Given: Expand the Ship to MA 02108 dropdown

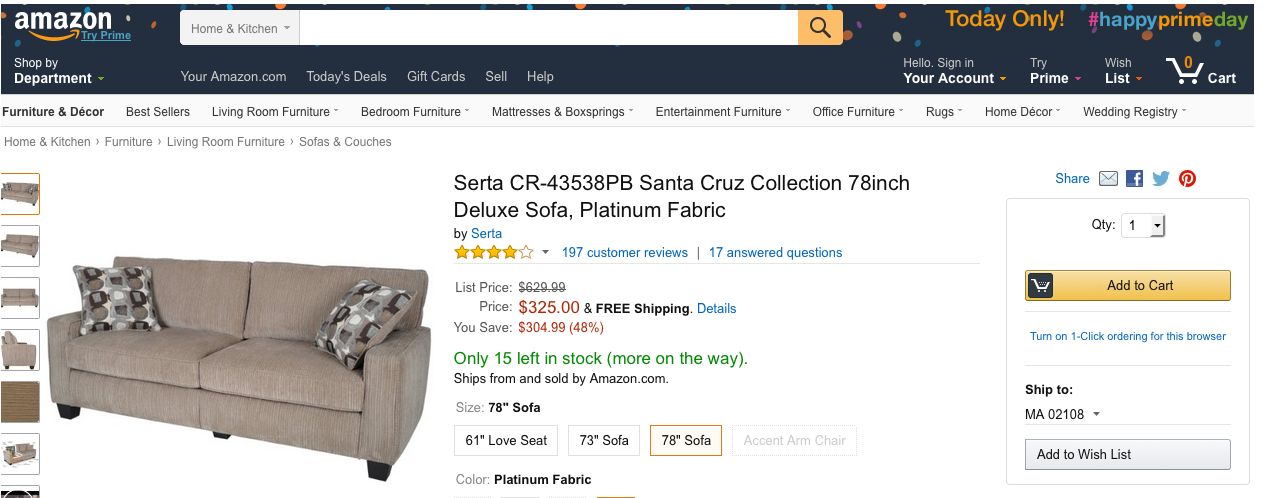Looking at the screenshot, I should [1062, 415].
